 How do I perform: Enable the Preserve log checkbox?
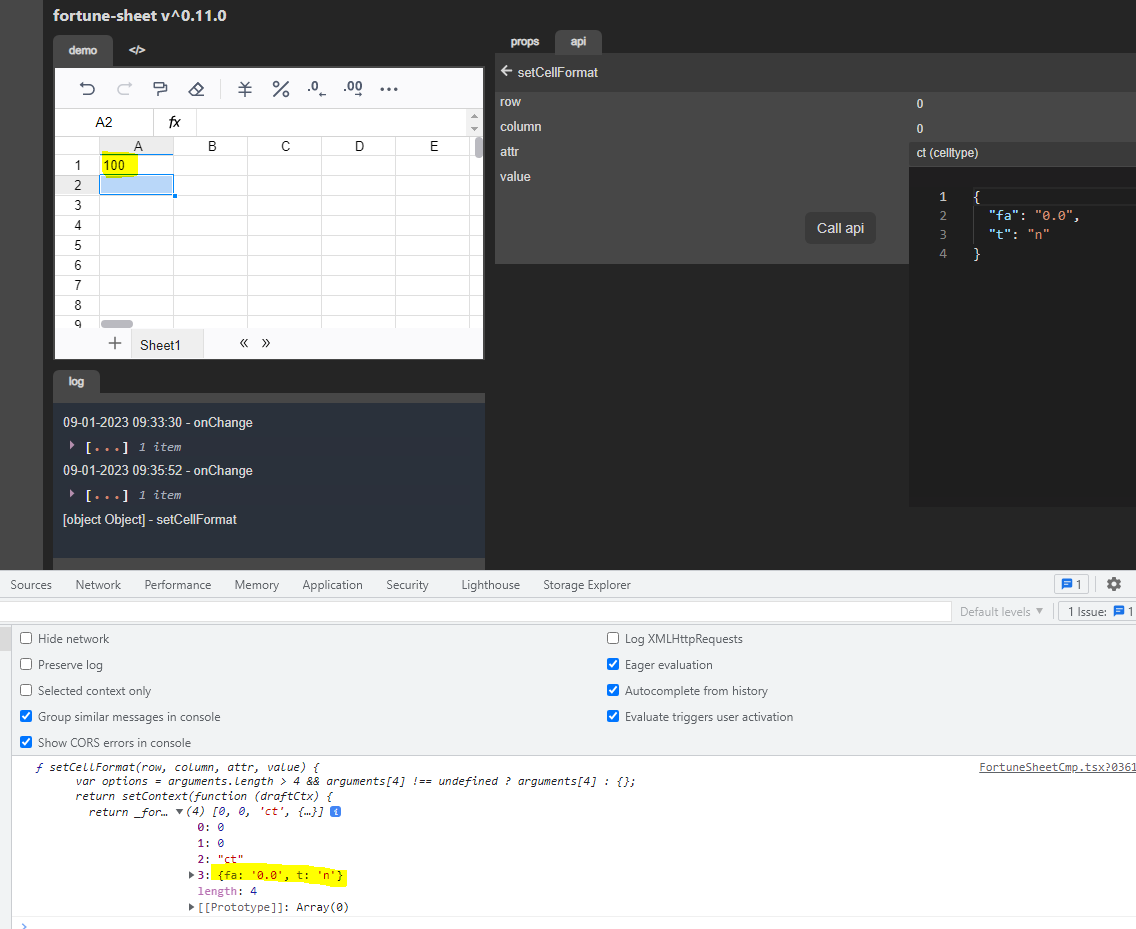pos(25,664)
